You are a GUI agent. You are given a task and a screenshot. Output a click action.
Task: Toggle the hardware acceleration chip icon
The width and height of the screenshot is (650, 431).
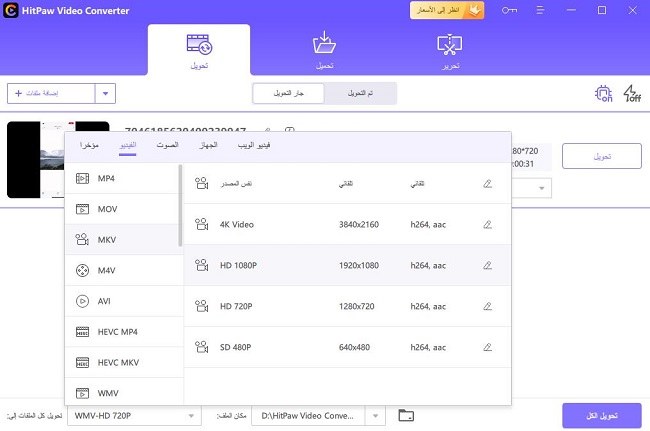[604, 93]
